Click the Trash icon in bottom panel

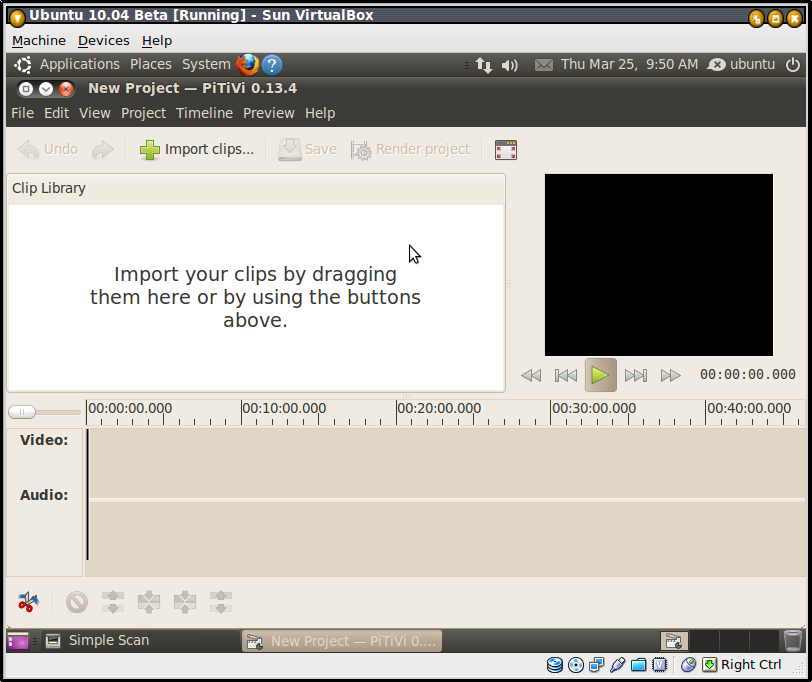click(792, 641)
